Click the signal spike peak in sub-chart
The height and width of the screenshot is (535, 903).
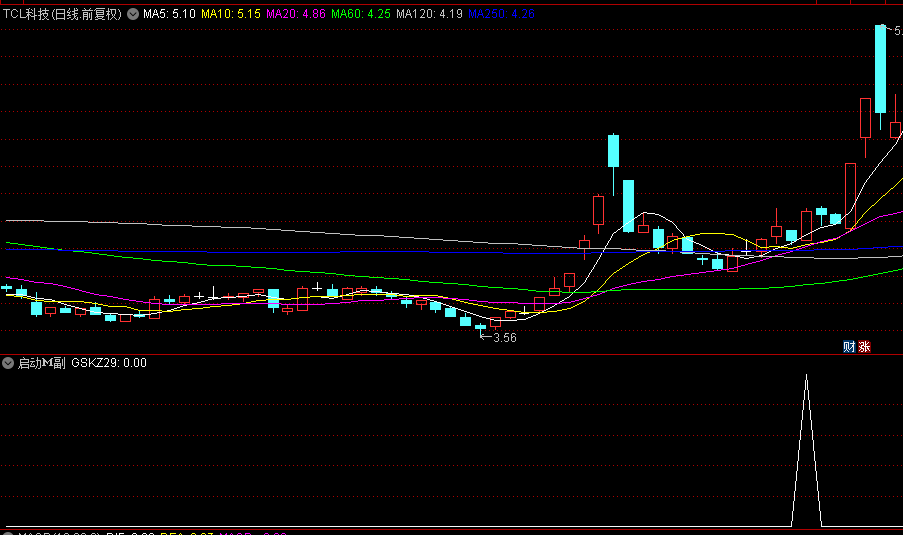pyautogui.click(x=806, y=376)
